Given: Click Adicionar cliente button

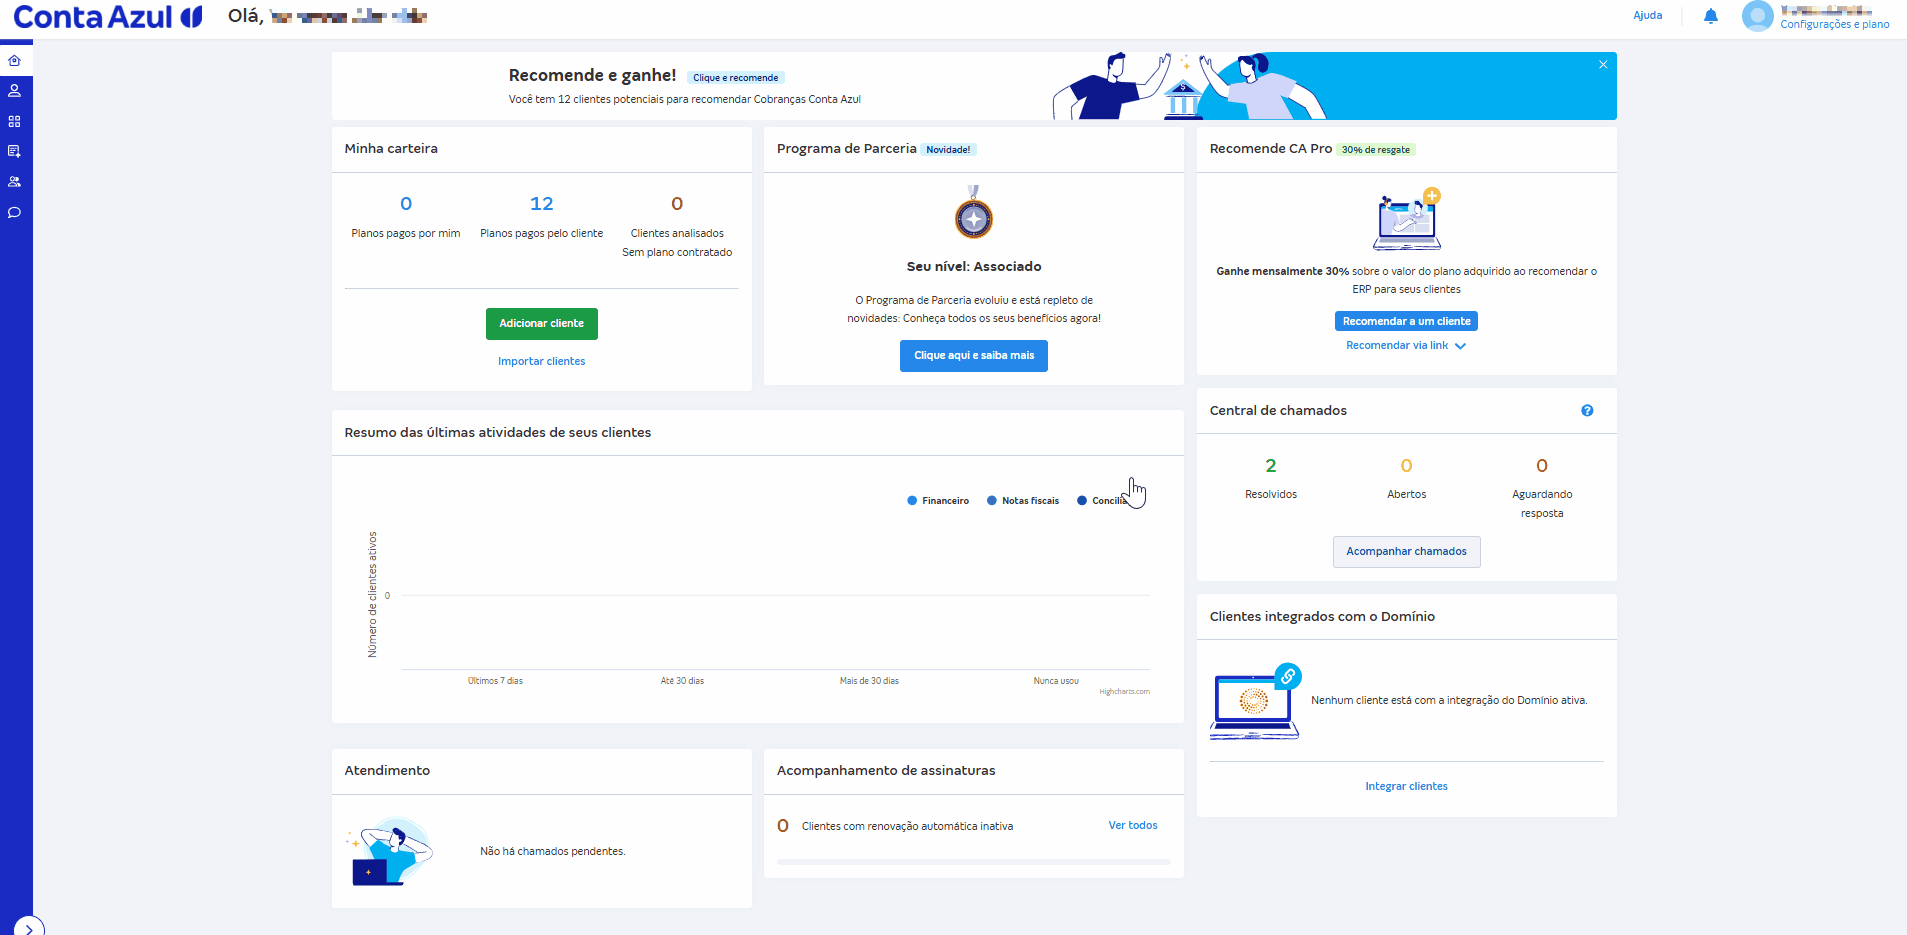Looking at the screenshot, I should coord(541,324).
